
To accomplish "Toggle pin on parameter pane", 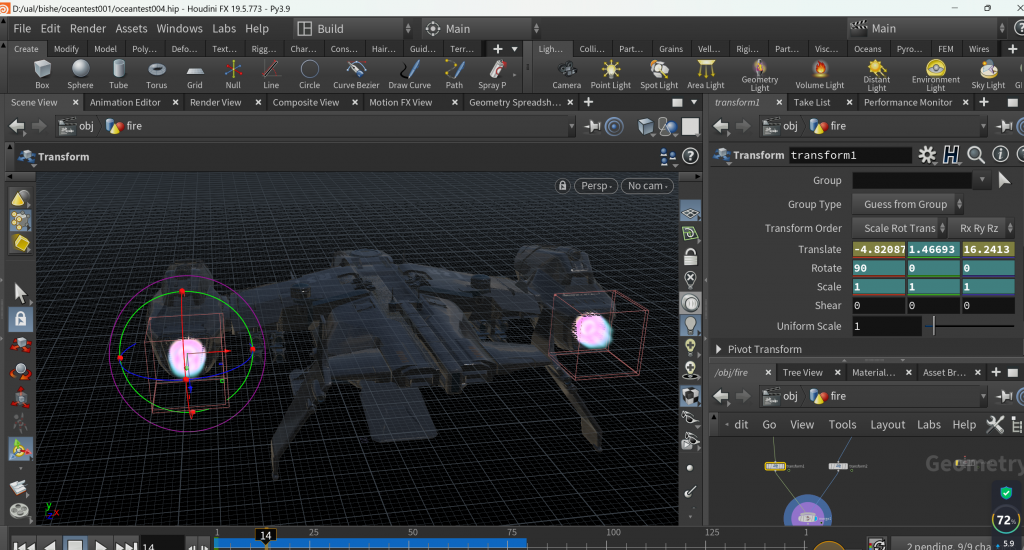I will (1004, 126).
